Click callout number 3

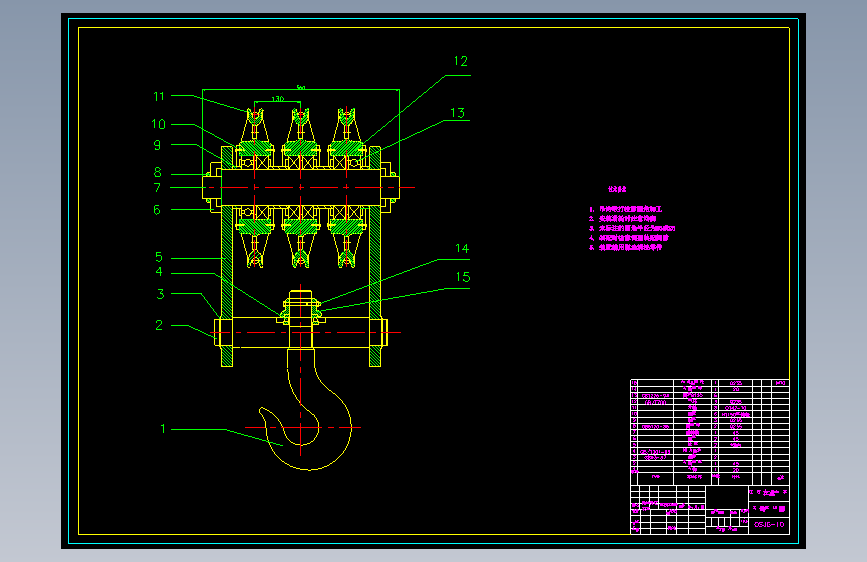click(160, 294)
